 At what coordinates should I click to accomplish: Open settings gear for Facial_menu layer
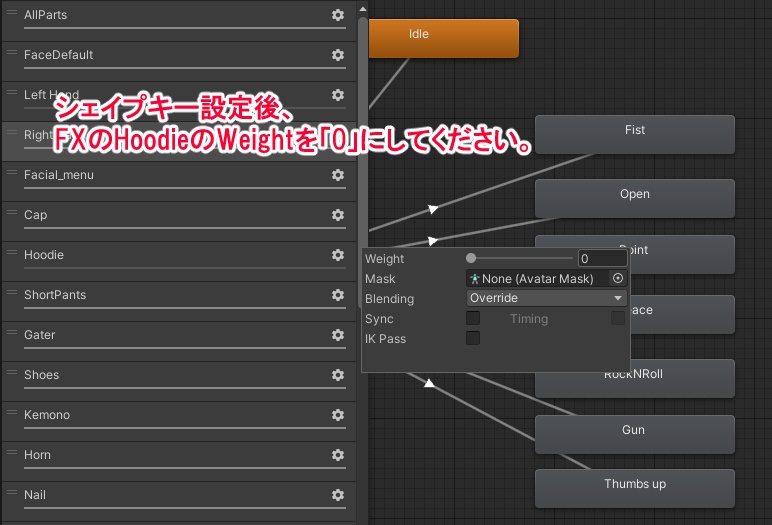pos(338,175)
